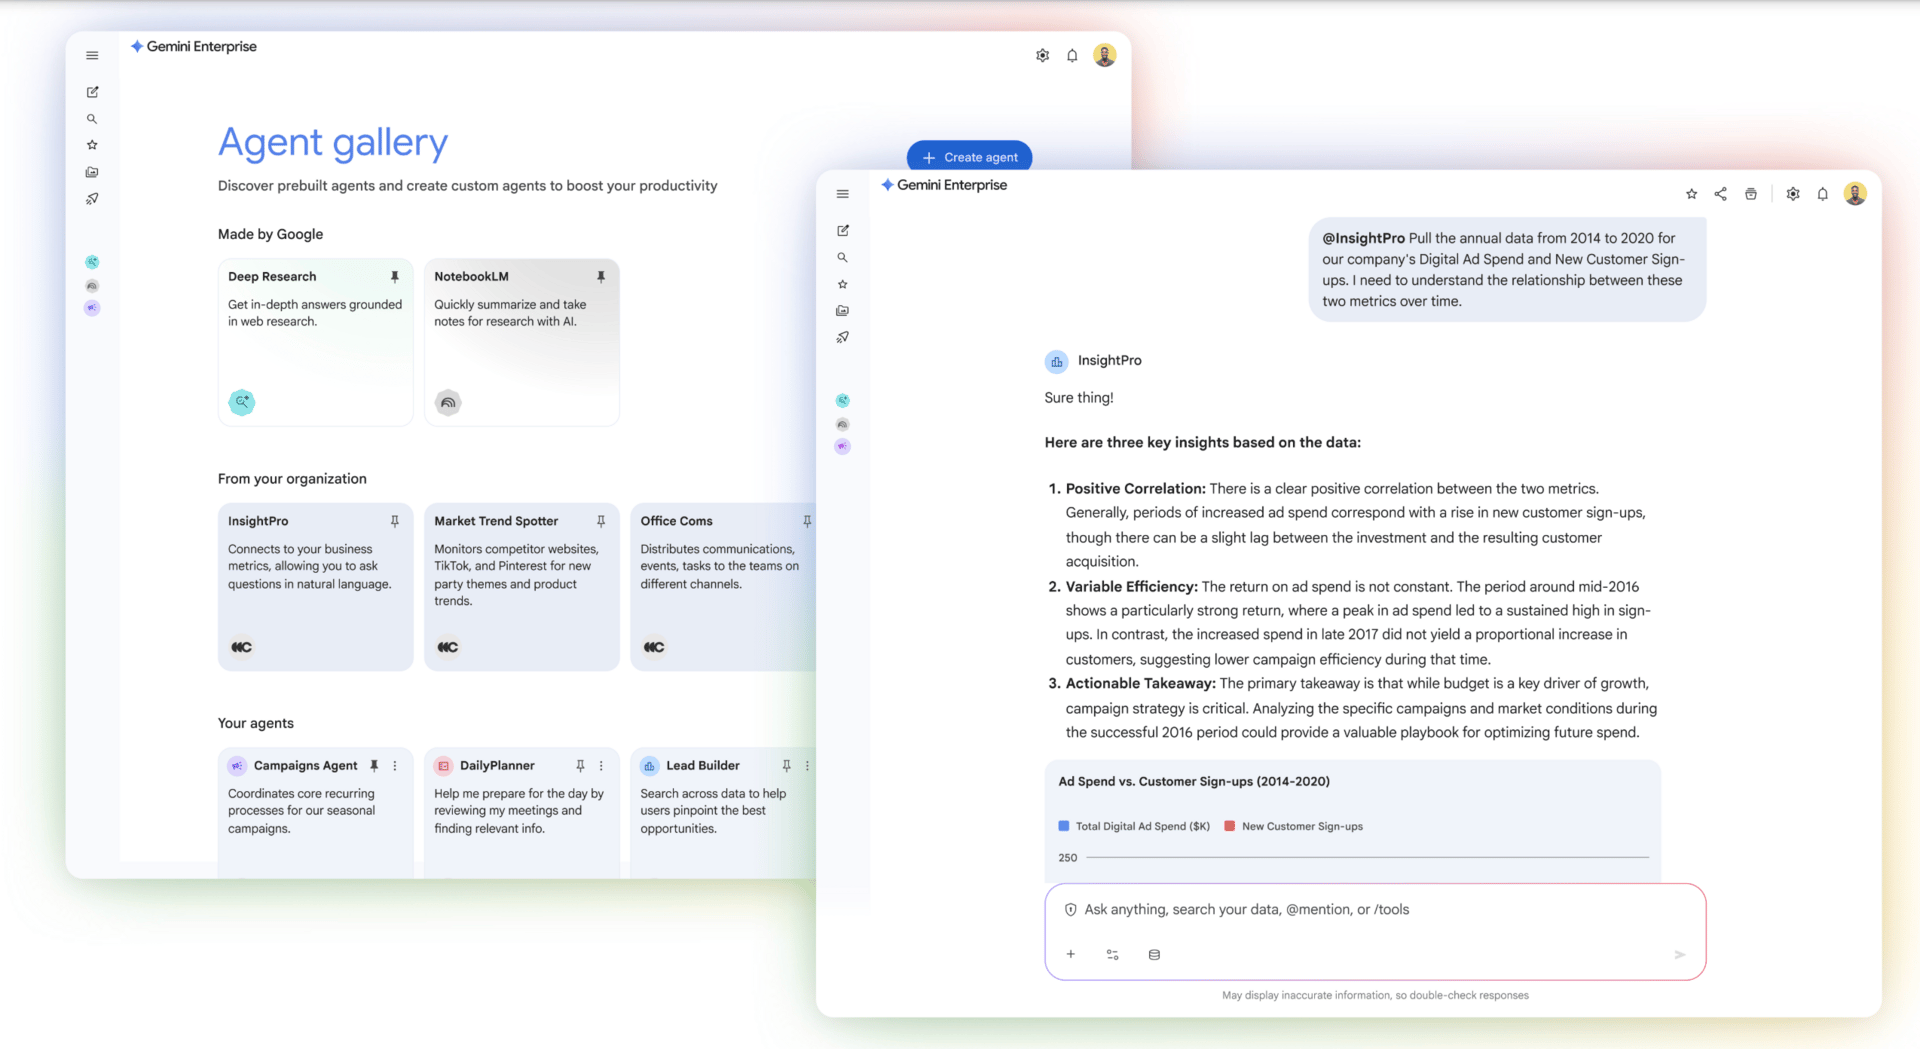
Task: Click gallery icon in Agent gallery sidebar
Action: click(x=92, y=172)
